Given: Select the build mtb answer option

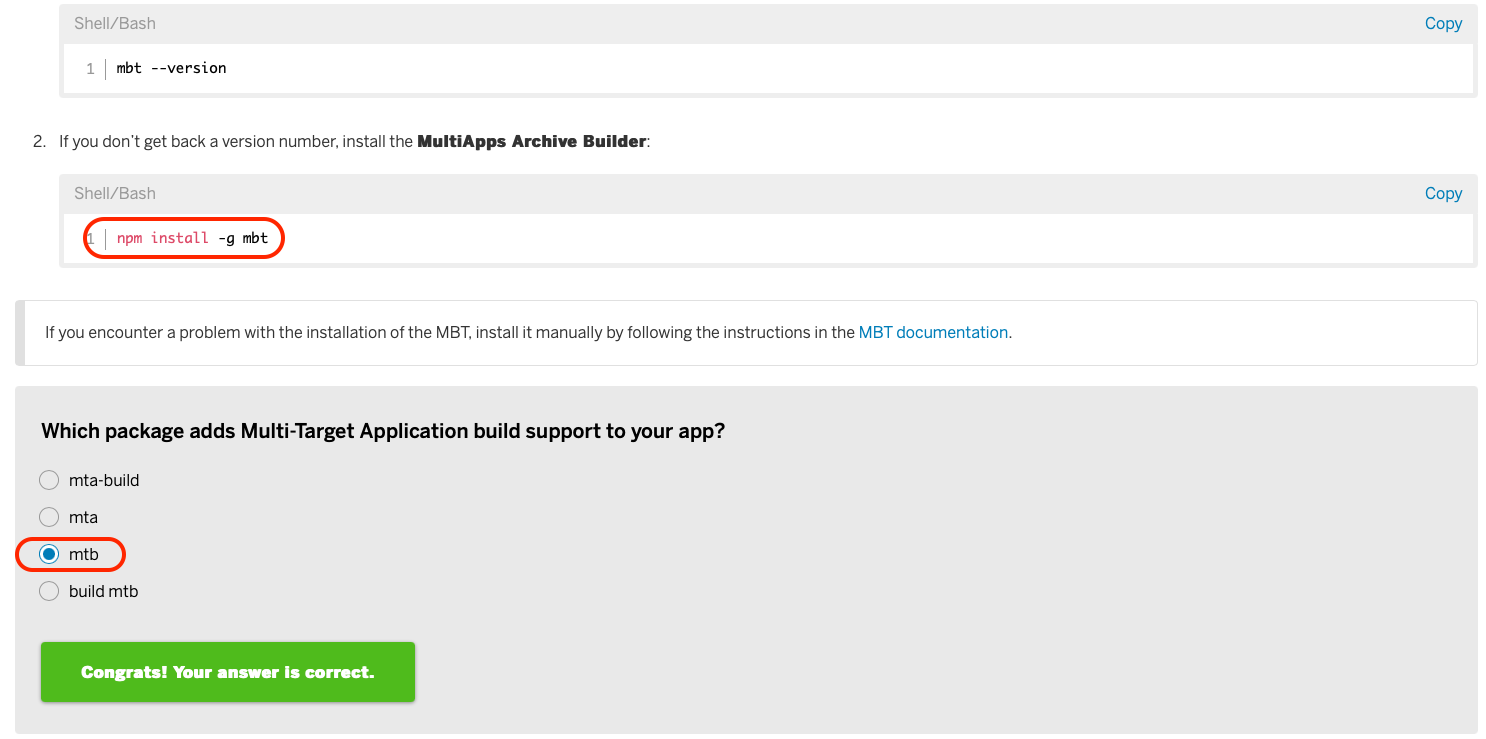Looking at the screenshot, I should (x=49, y=591).
